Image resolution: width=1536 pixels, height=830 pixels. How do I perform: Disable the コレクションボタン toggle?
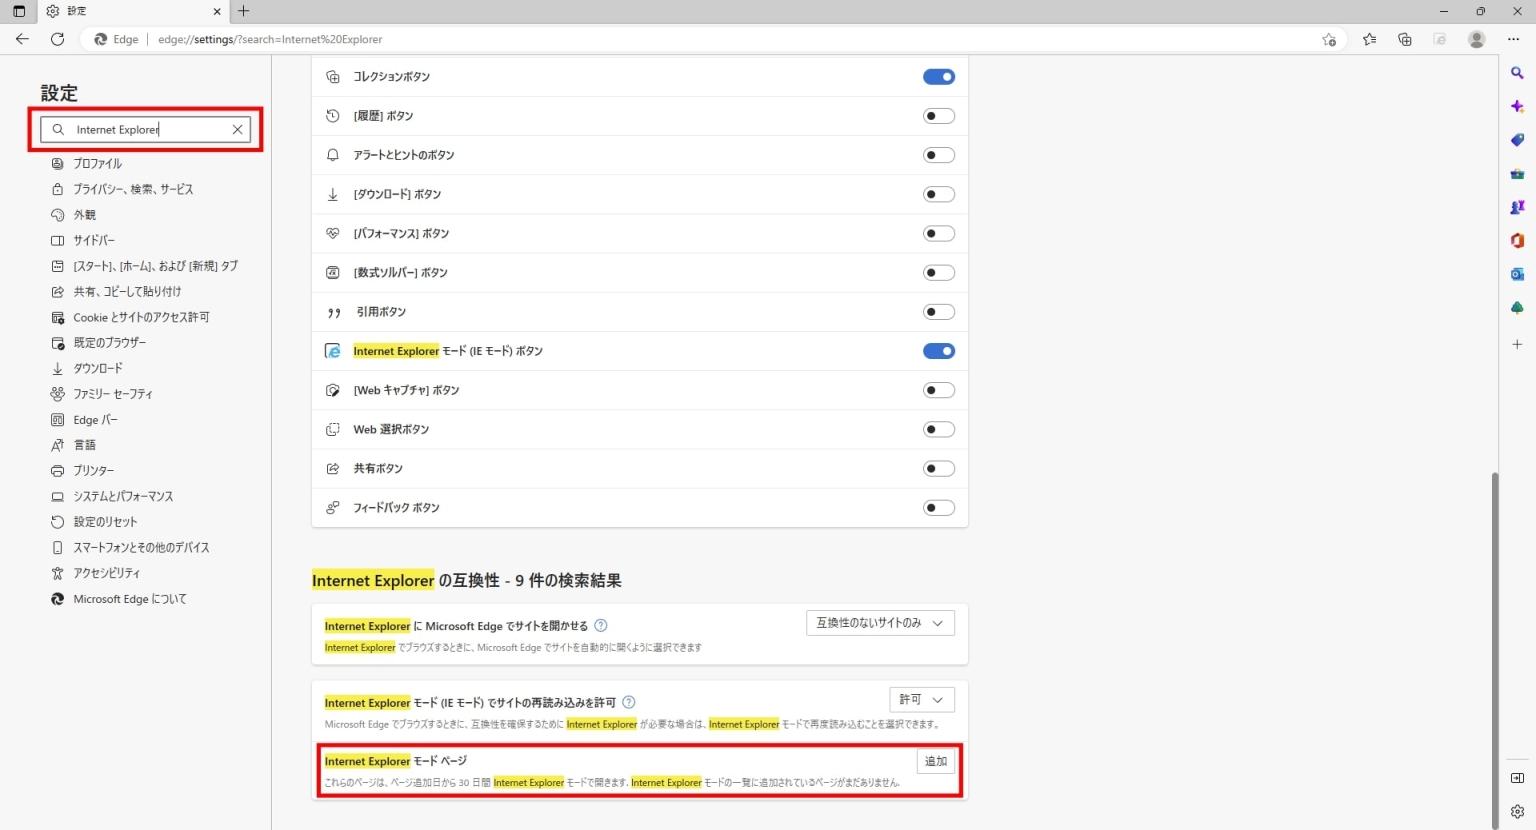tap(938, 76)
